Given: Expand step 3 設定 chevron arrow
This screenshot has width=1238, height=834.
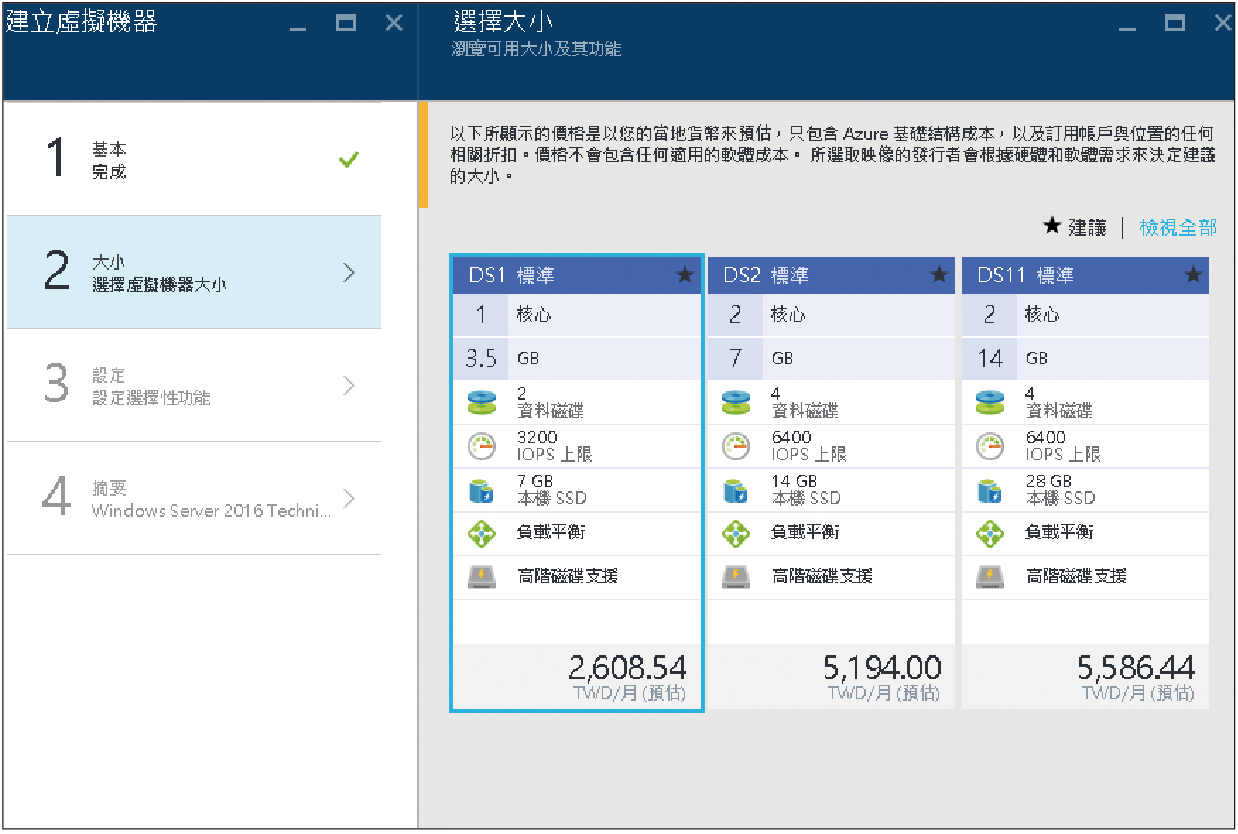Looking at the screenshot, I should [349, 385].
